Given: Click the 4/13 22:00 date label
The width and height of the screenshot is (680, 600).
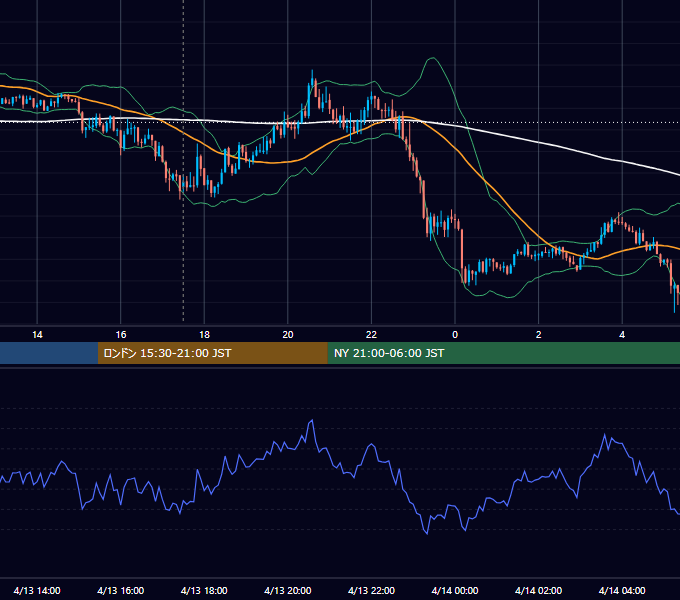Looking at the screenshot, I should coord(371,590).
